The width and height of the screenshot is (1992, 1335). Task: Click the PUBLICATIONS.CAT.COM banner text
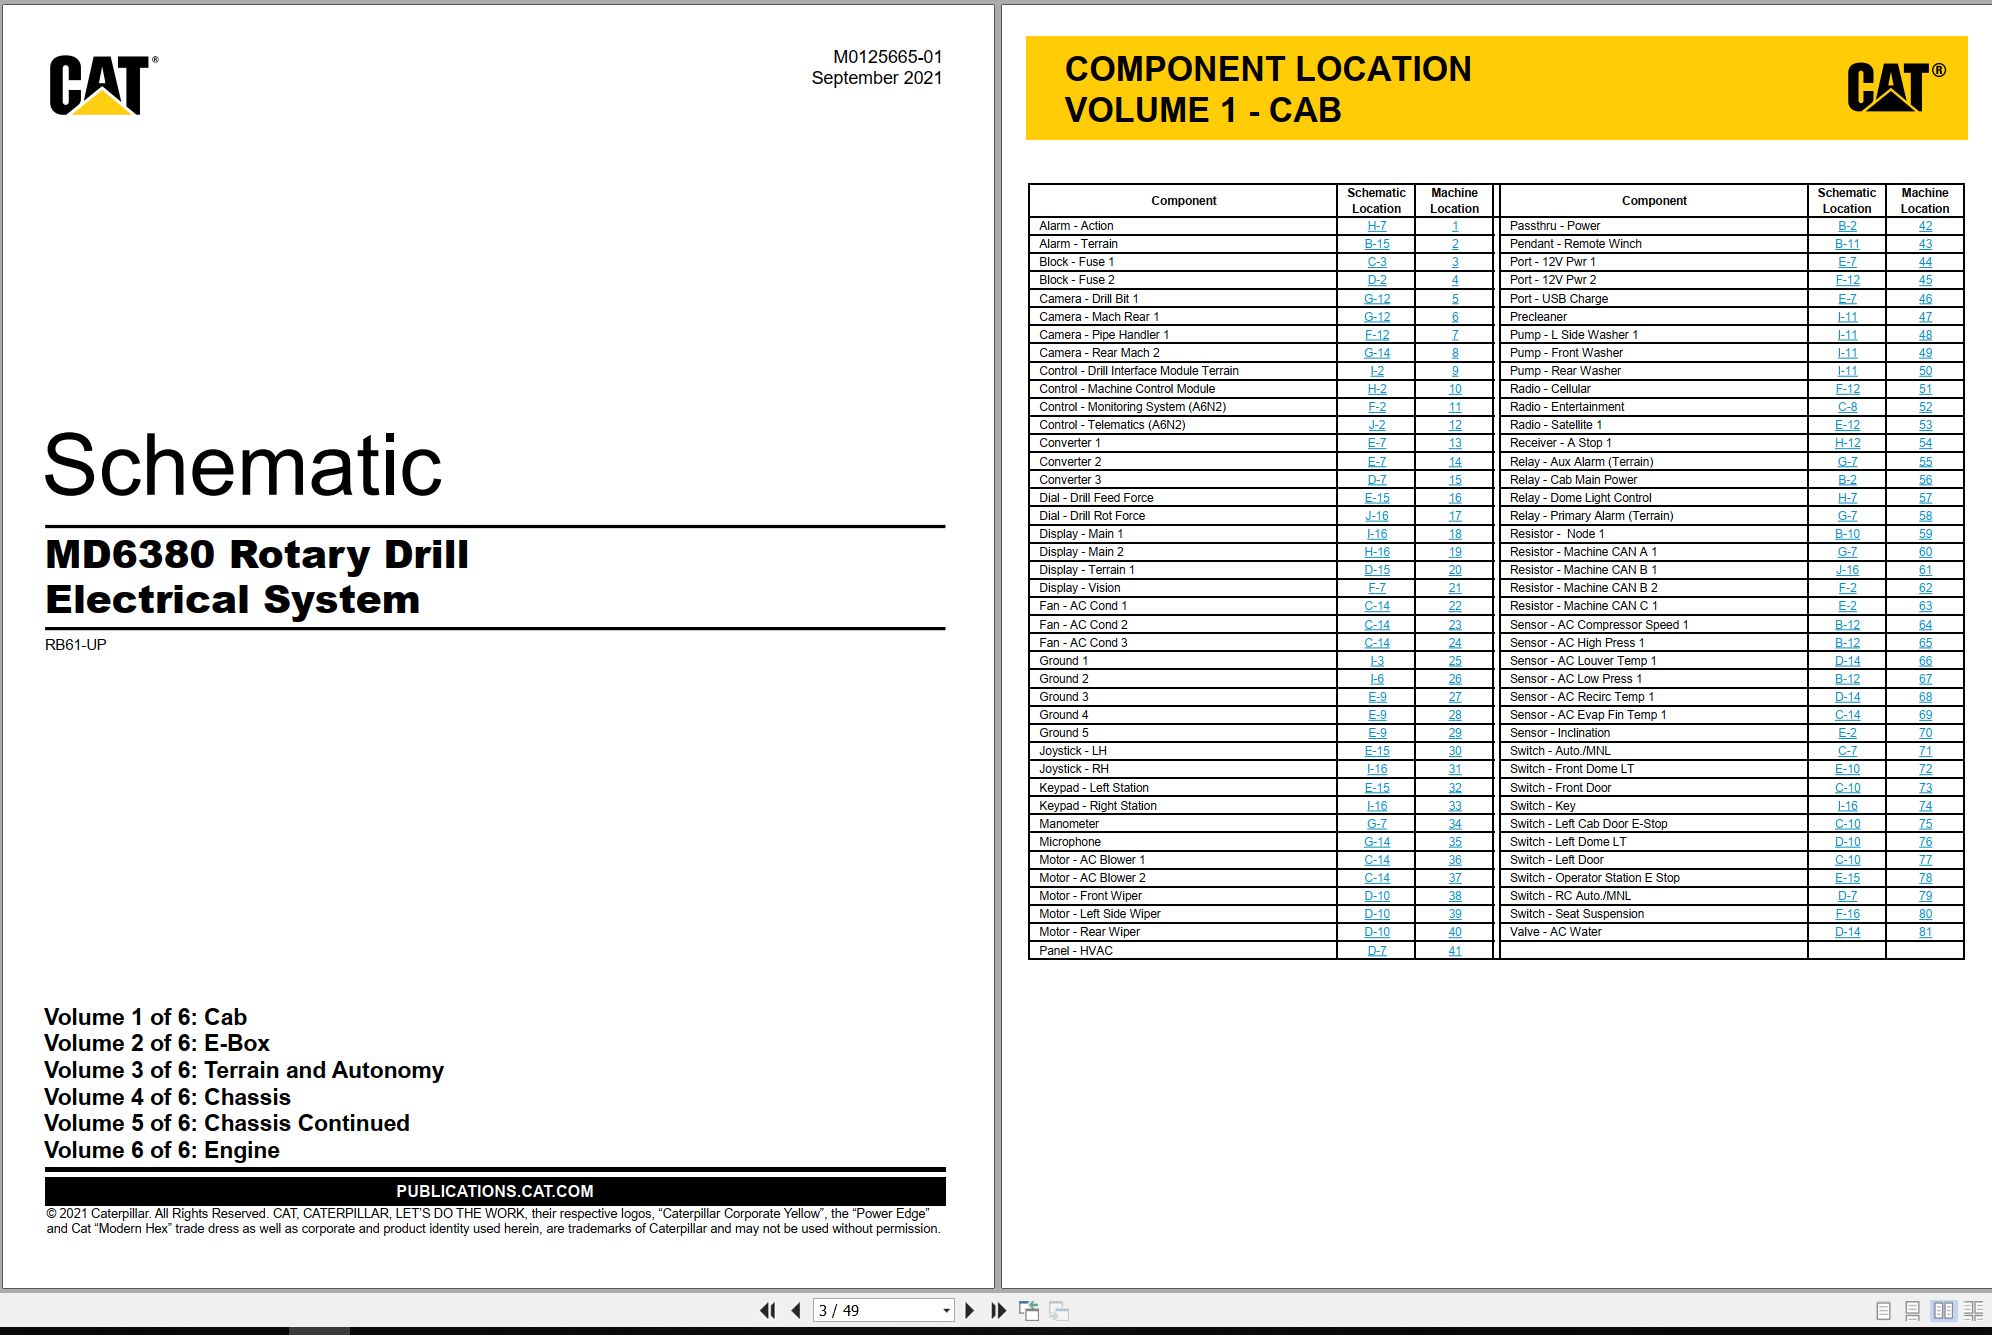495,1191
